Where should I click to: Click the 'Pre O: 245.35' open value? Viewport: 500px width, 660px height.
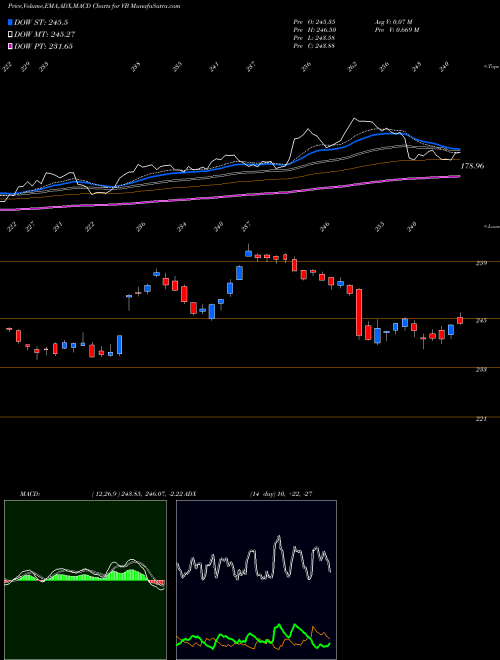(314, 21)
